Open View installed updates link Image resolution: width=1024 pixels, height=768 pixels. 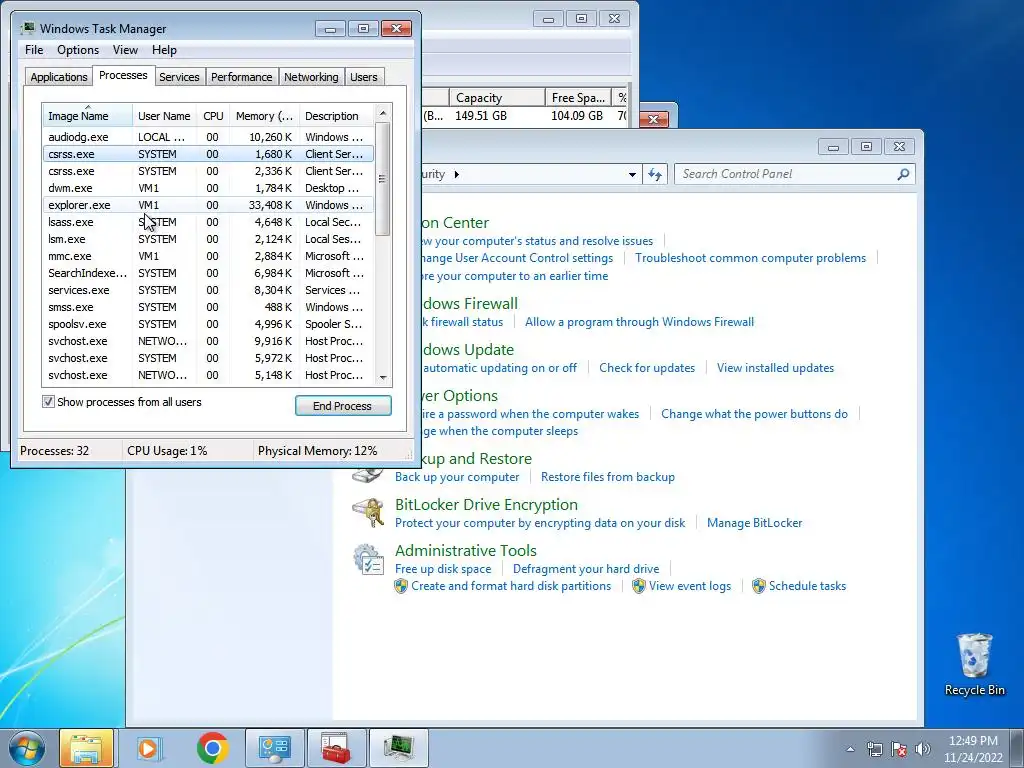coord(775,368)
